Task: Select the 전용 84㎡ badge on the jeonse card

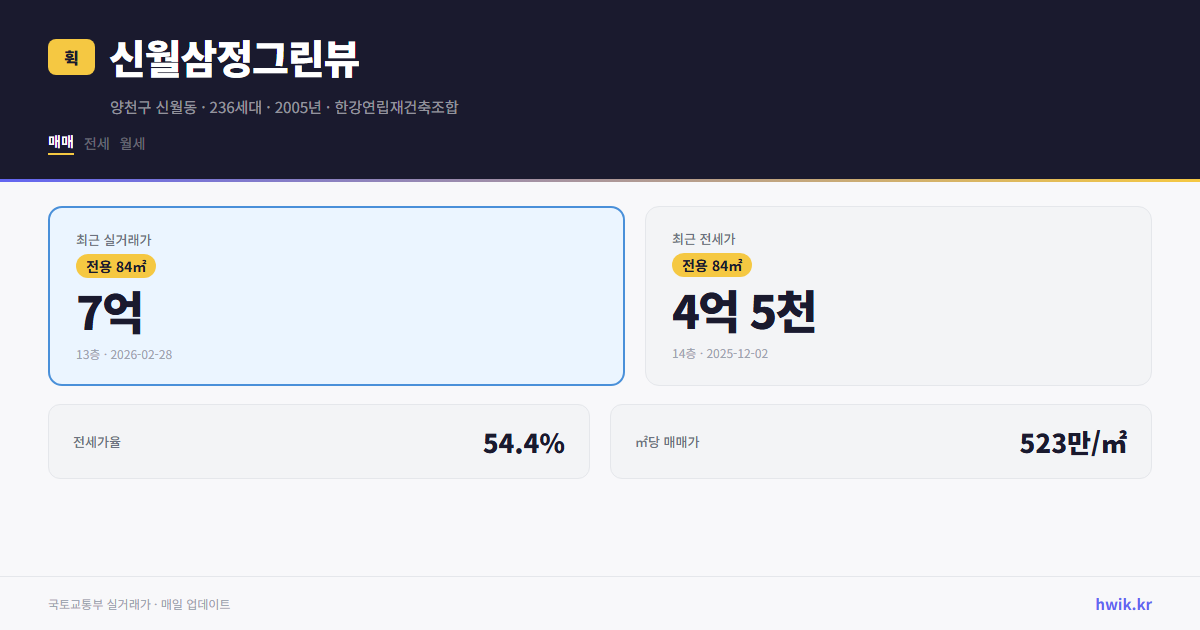Action: coord(712,266)
